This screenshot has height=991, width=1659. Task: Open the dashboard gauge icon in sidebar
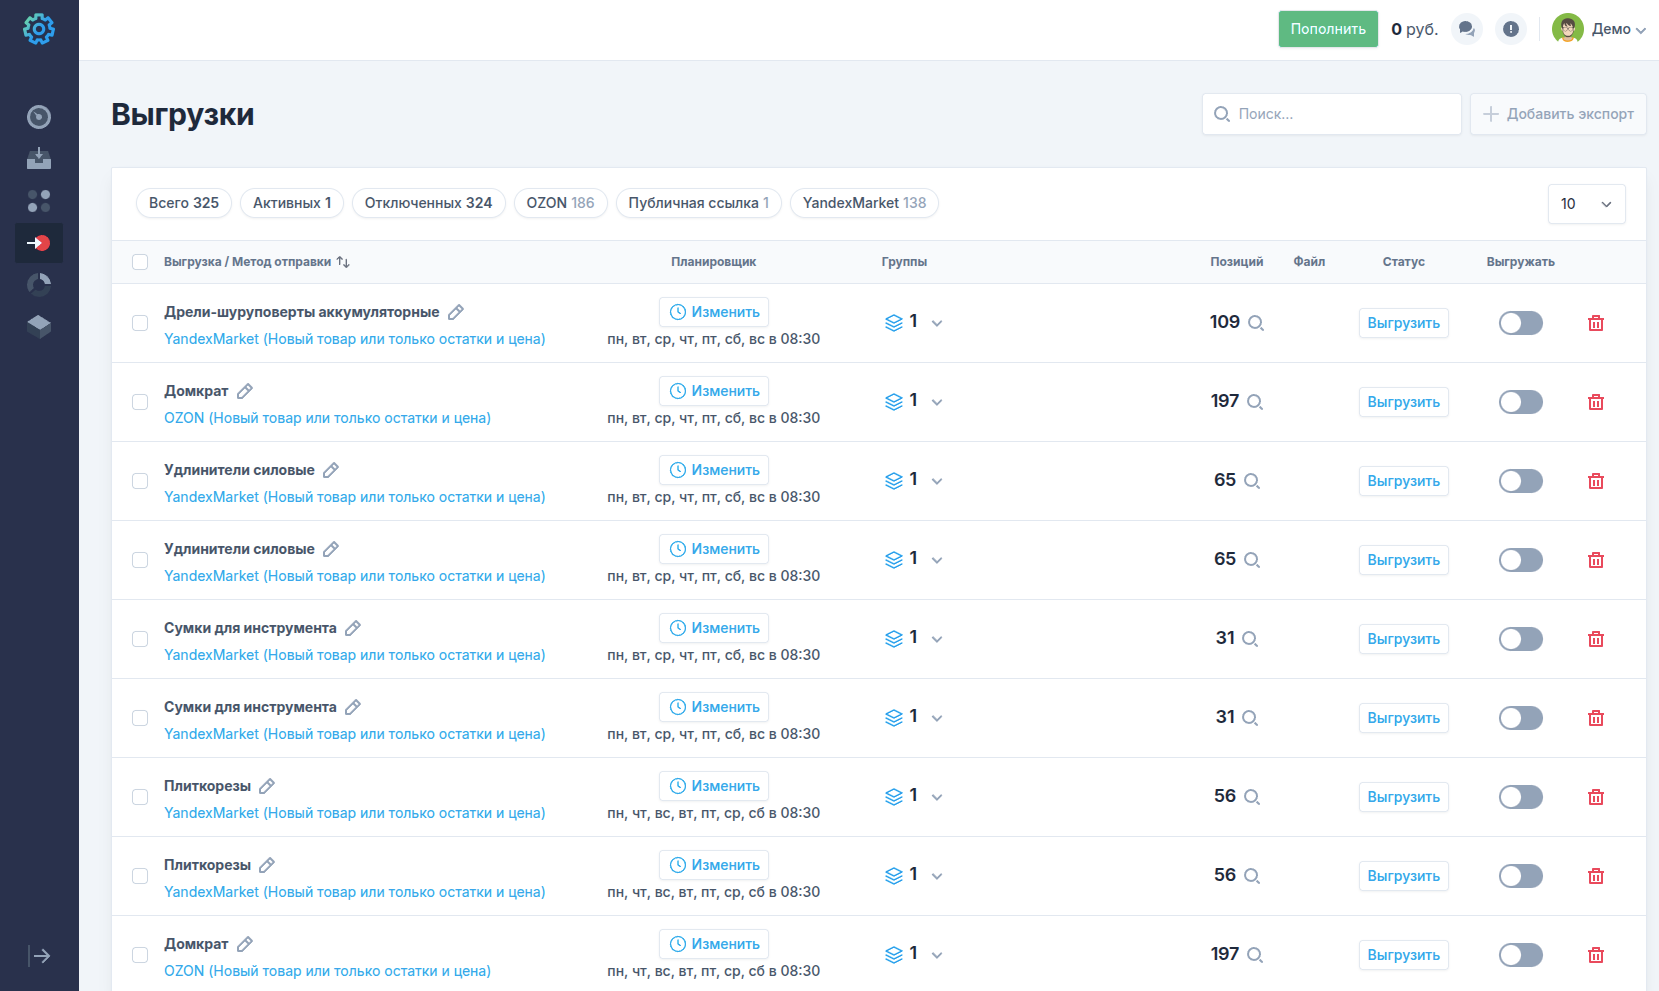click(39, 117)
